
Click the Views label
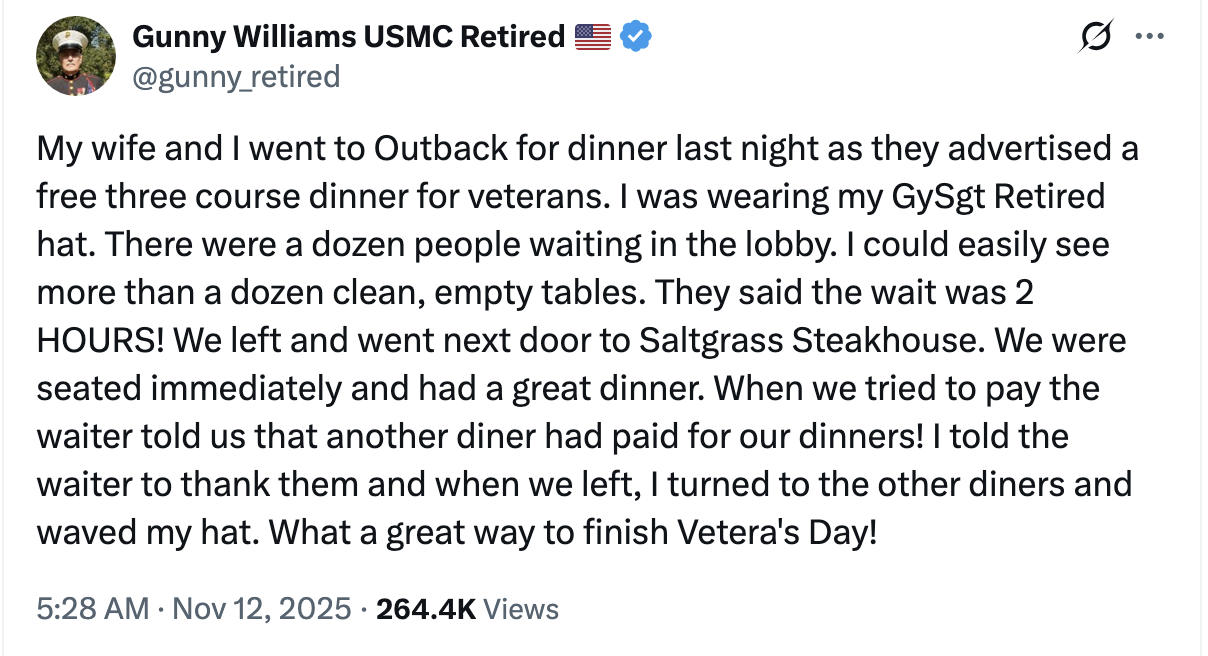tap(520, 608)
